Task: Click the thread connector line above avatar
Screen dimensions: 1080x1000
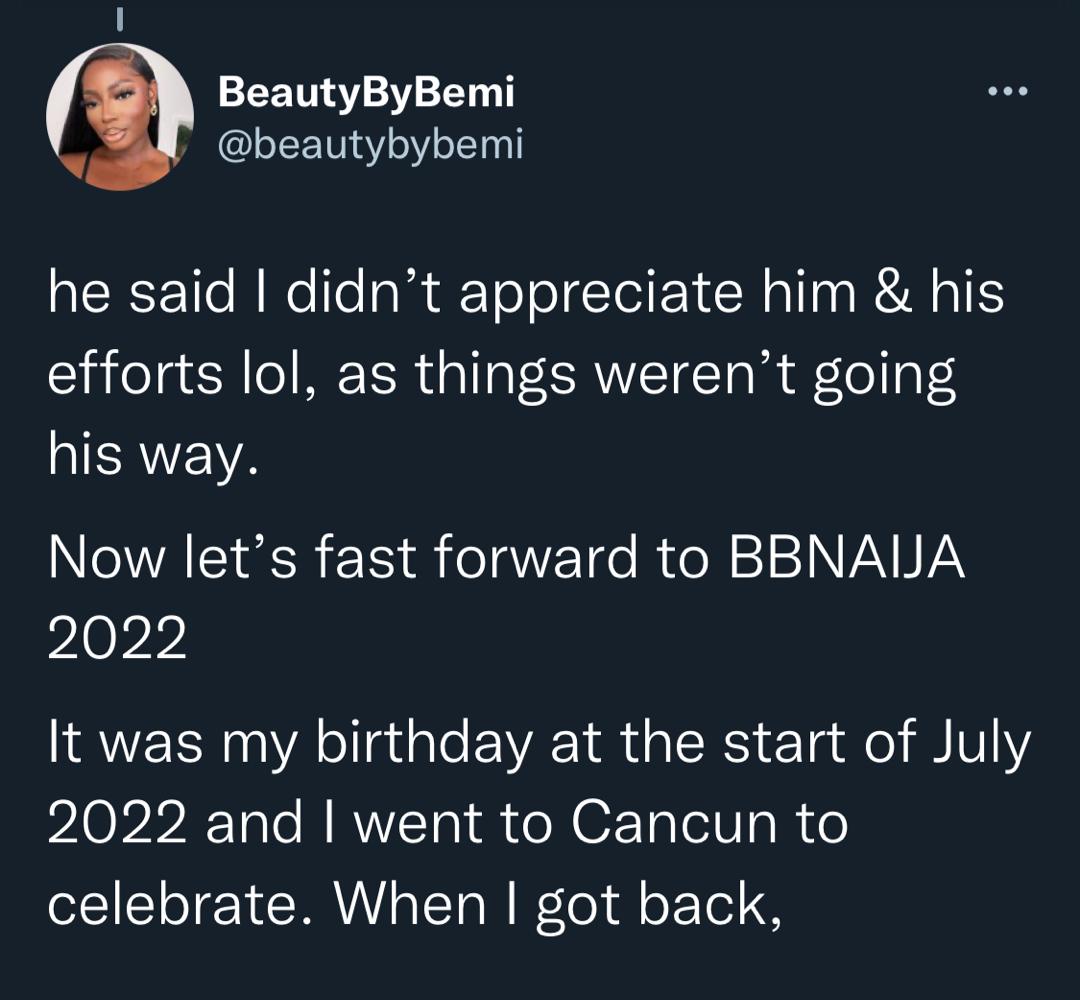Action: click(119, 18)
